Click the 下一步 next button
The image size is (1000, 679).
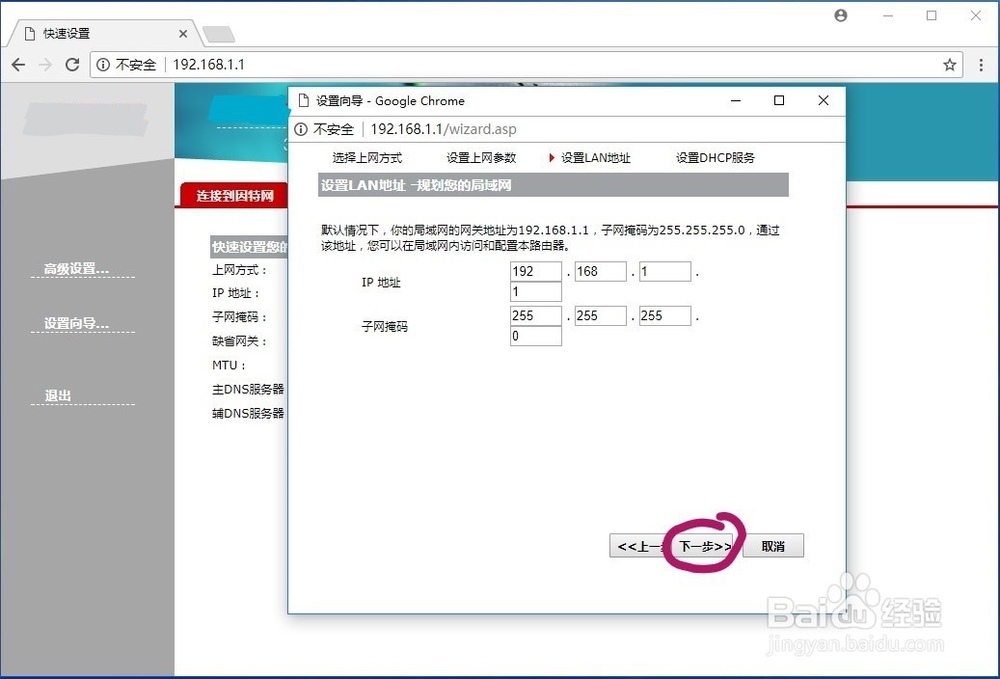(x=703, y=546)
